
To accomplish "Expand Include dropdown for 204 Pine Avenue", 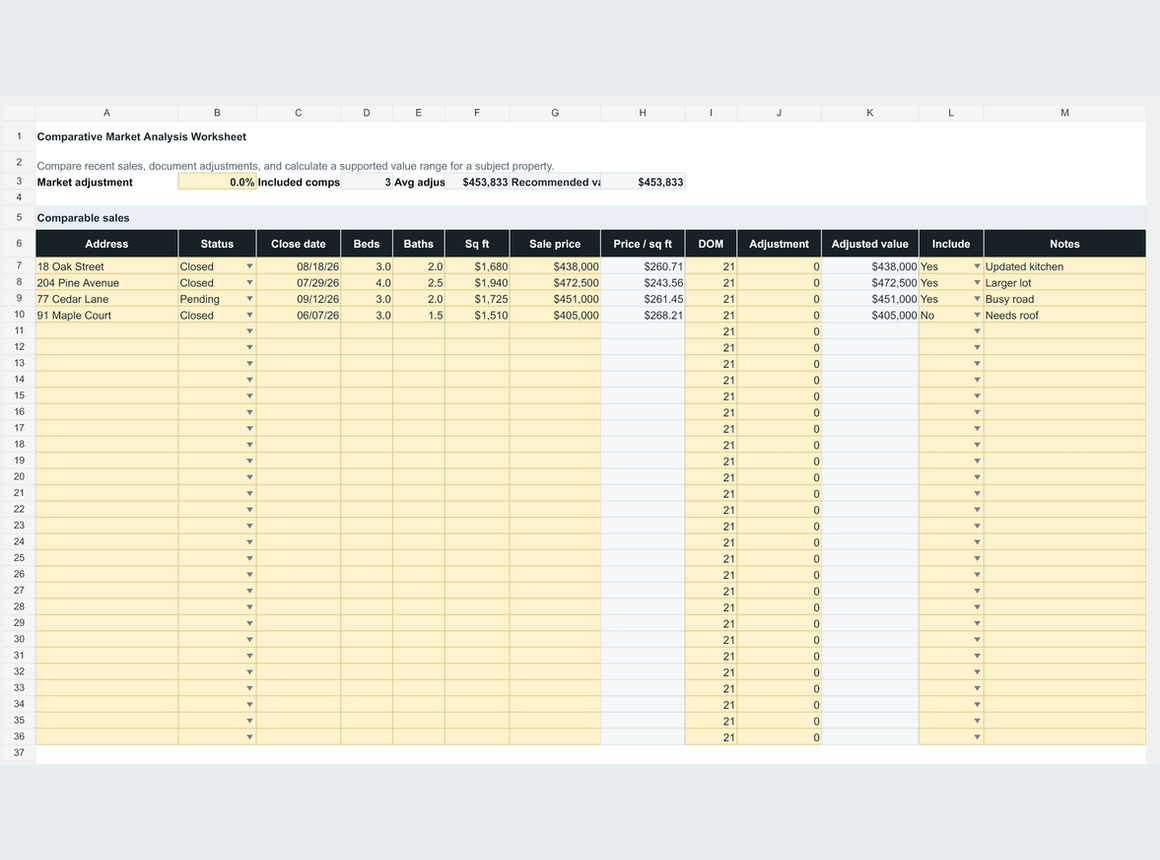I will pyautogui.click(x=977, y=283).
